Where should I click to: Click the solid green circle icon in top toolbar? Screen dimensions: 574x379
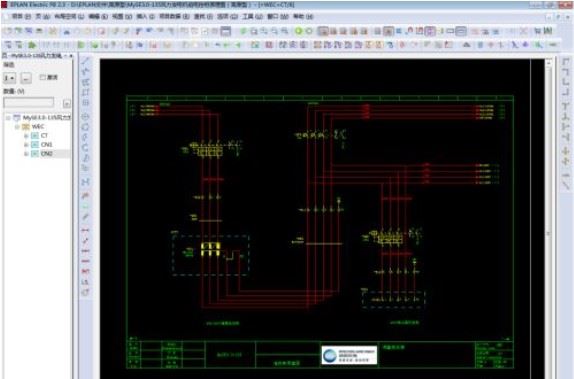click(x=299, y=31)
